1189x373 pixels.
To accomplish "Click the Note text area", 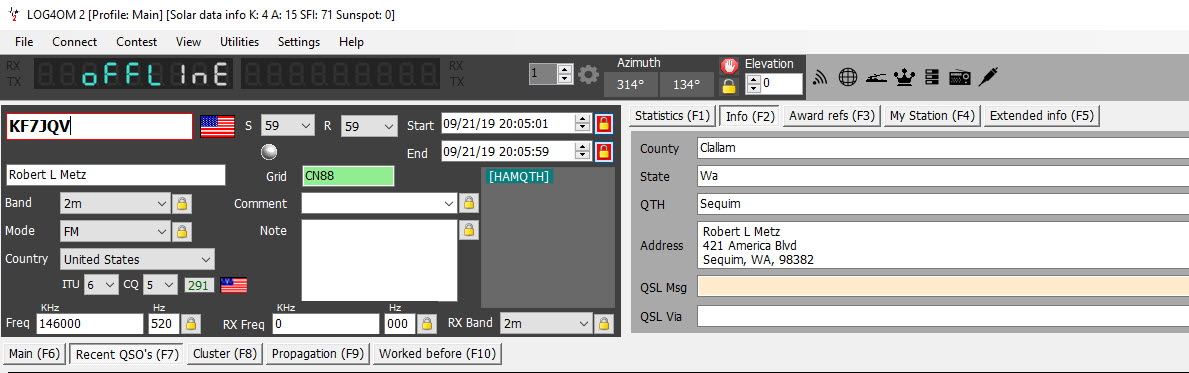I will click(x=379, y=261).
